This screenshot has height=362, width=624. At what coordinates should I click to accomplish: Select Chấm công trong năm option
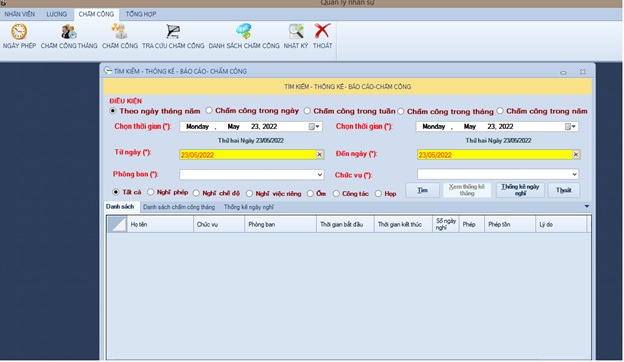(x=500, y=111)
